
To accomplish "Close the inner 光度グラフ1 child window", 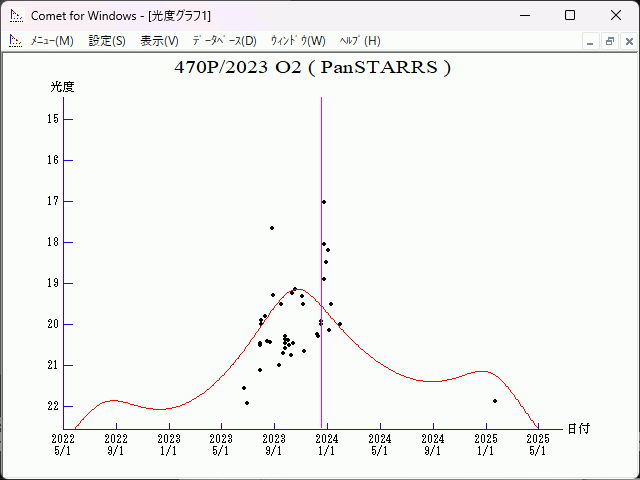I will [627, 41].
